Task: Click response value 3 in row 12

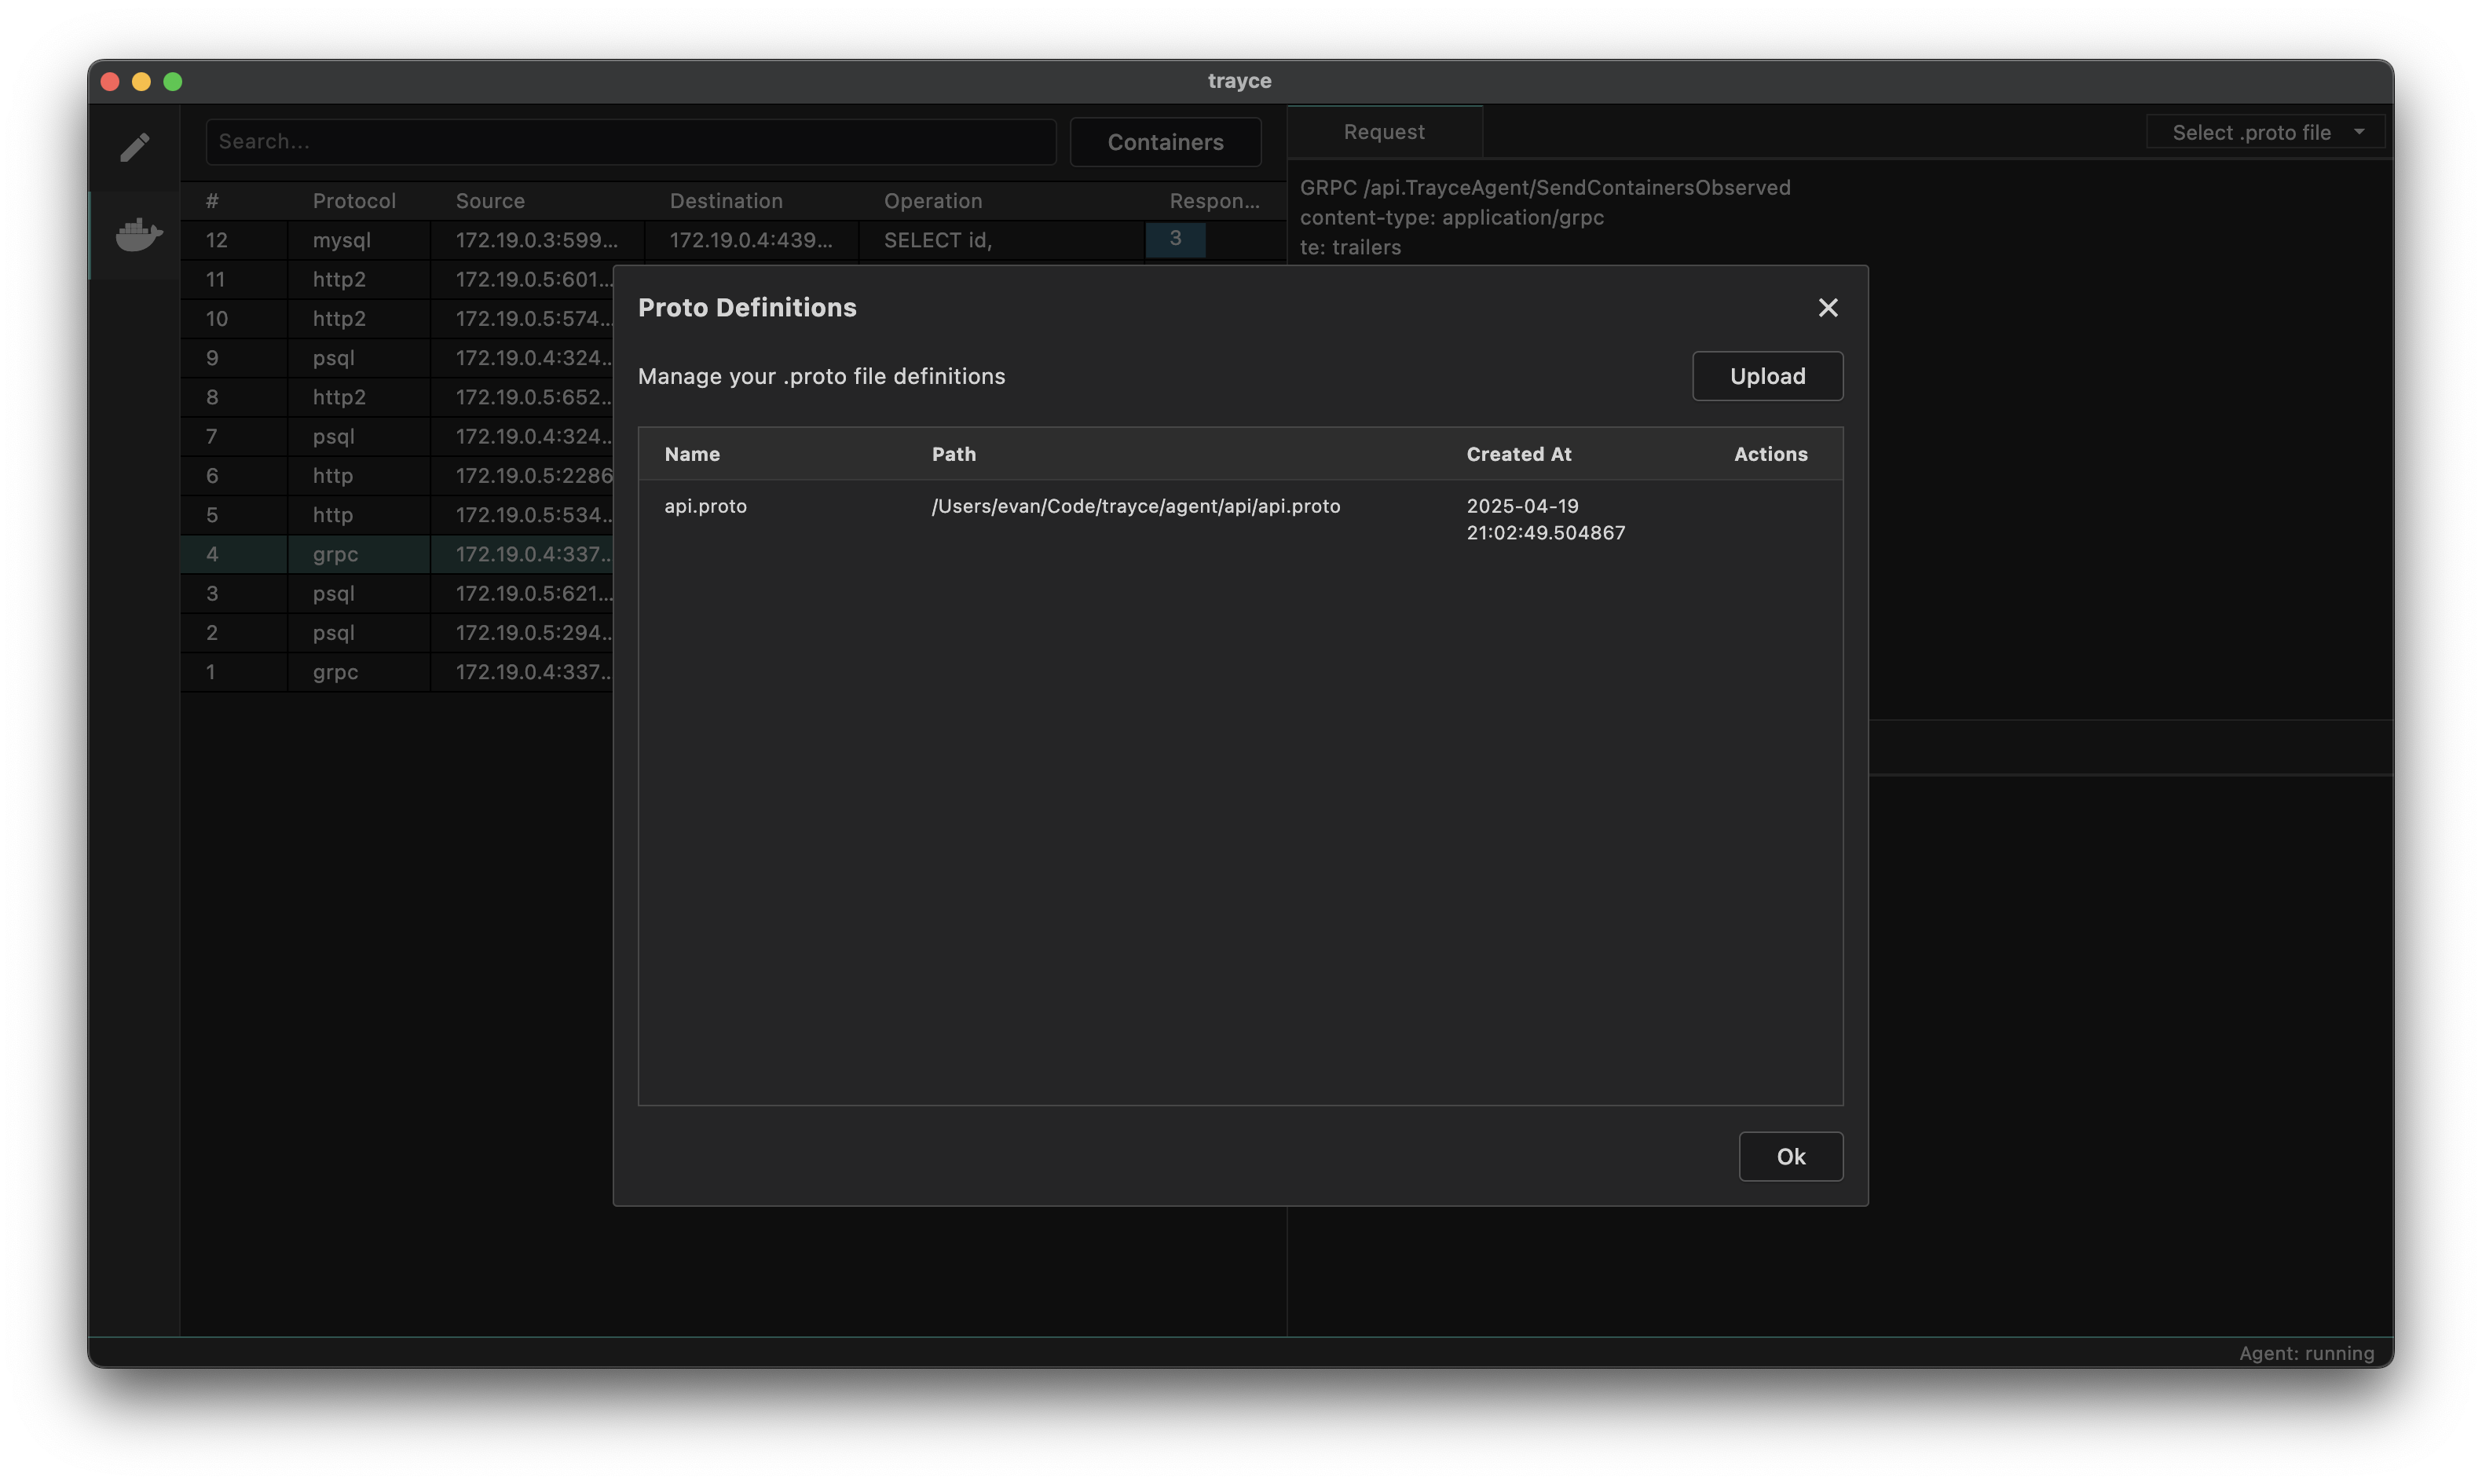Action: [x=1175, y=239]
